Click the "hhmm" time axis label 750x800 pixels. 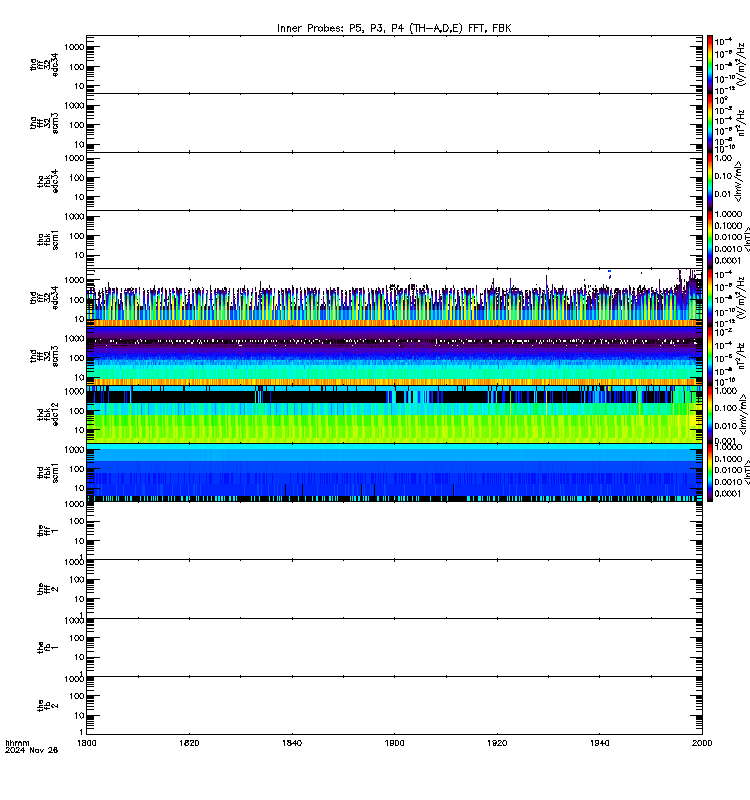point(17,743)
